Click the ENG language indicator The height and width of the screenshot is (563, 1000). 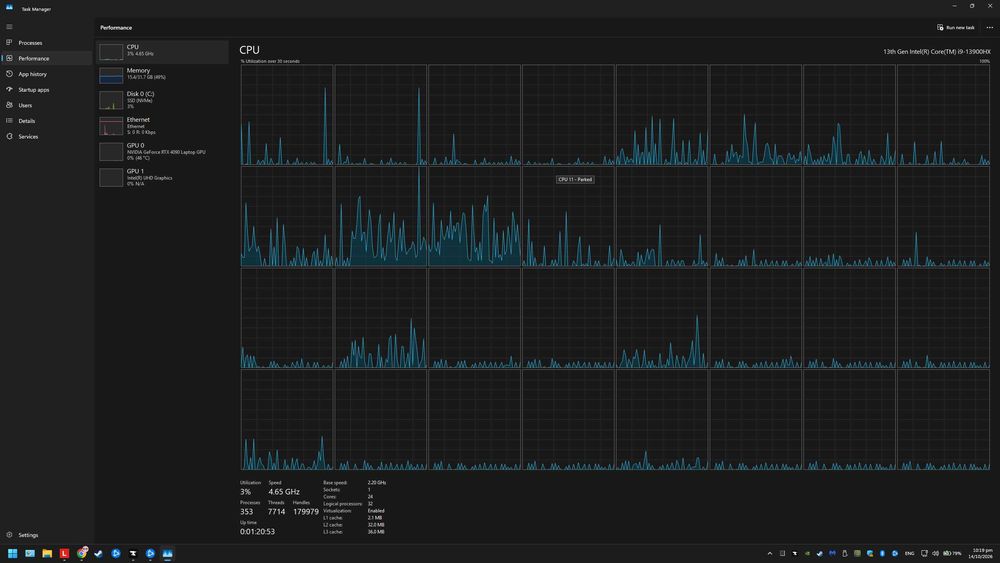click(909, 553)
